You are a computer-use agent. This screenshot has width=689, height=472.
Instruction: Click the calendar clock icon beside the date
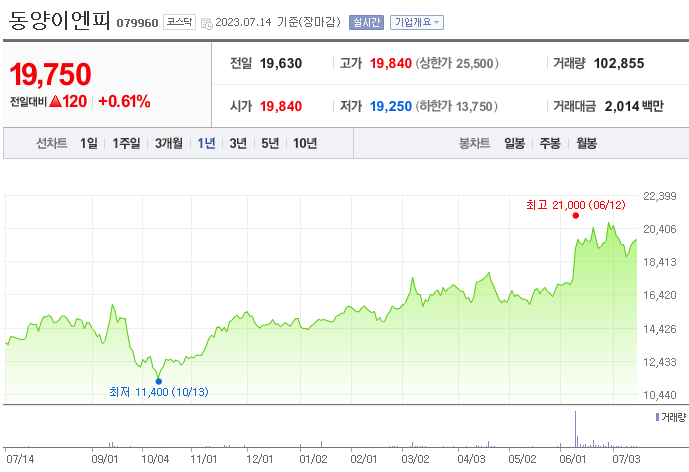point(207,23)
